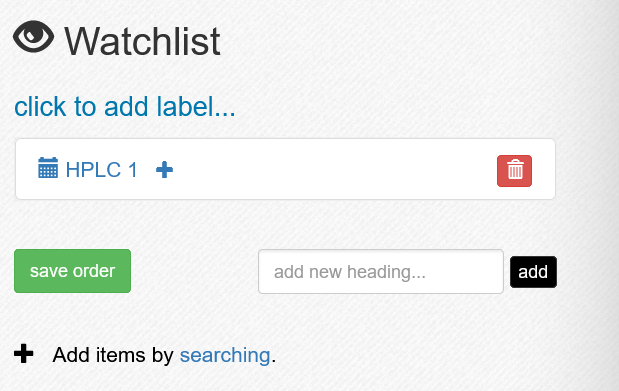Click the black add button
This screenshot has width=619, height=391.
[533, 272]
